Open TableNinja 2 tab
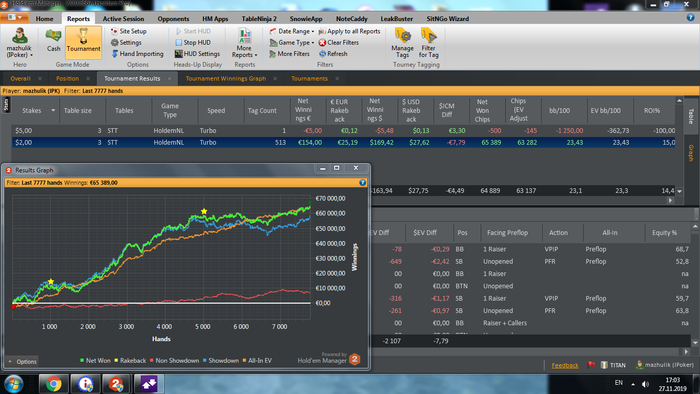Viewport: 700px width, 394px height. coord(259,19)
